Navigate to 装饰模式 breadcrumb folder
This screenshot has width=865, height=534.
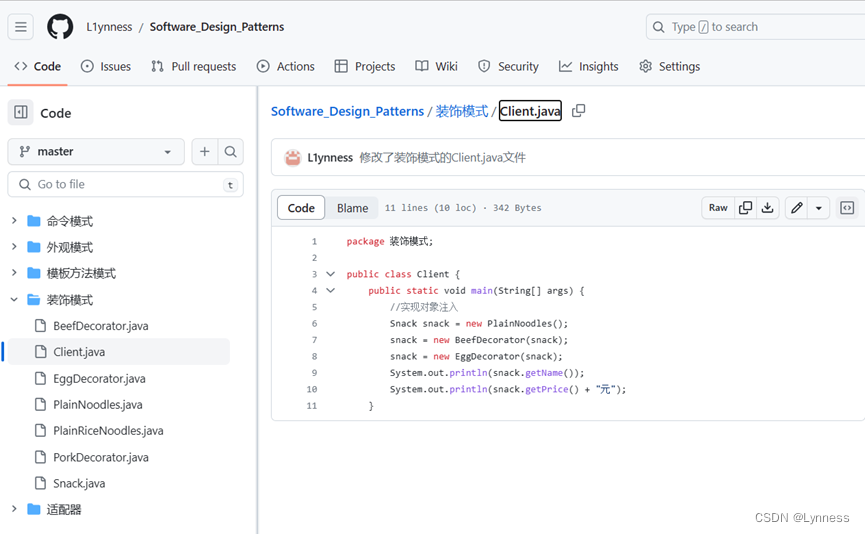[462, 111]
